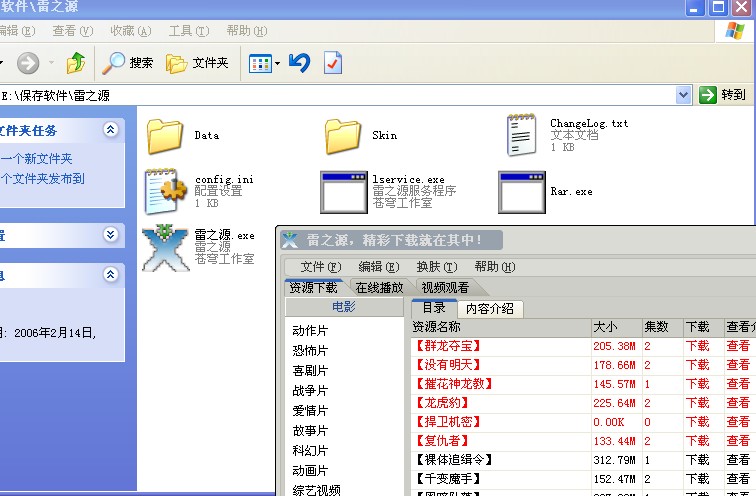Select the 战争片 category
The width and height of the screenshot is (756, 496).
[310, 390]
